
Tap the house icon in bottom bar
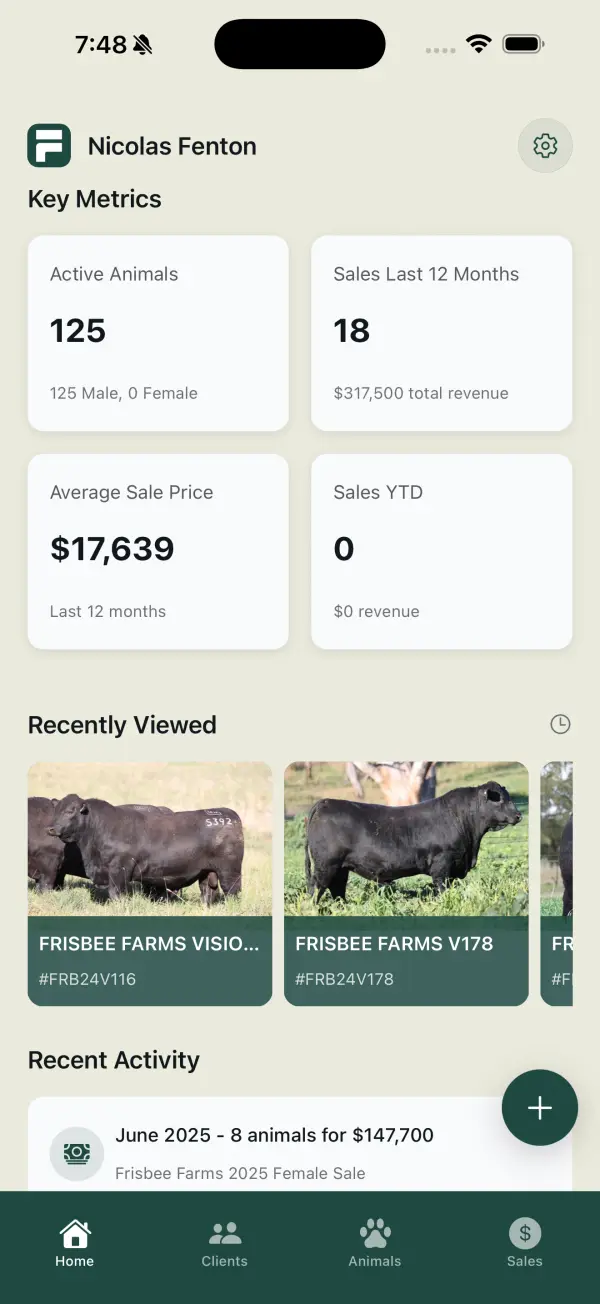click(x=74, y=1234)
